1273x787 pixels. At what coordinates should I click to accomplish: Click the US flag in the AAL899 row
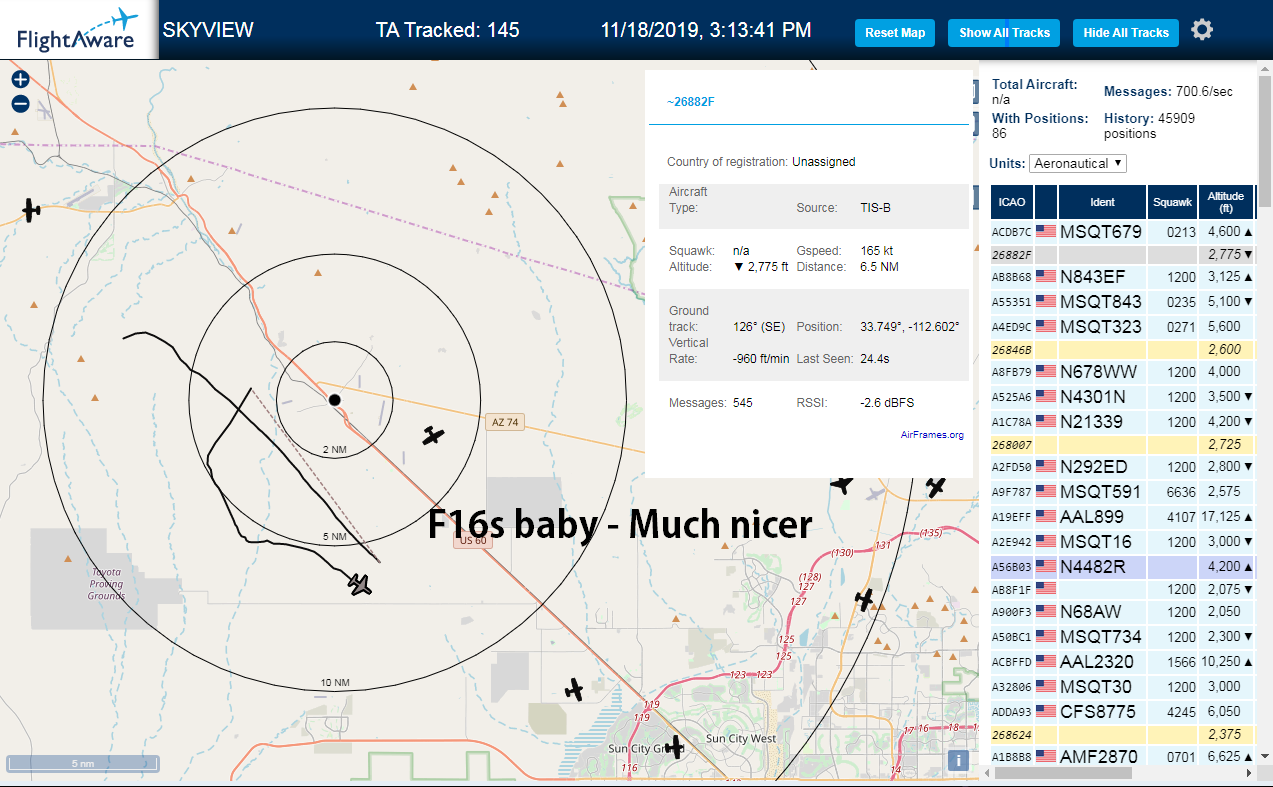[x=1046, y=517]
